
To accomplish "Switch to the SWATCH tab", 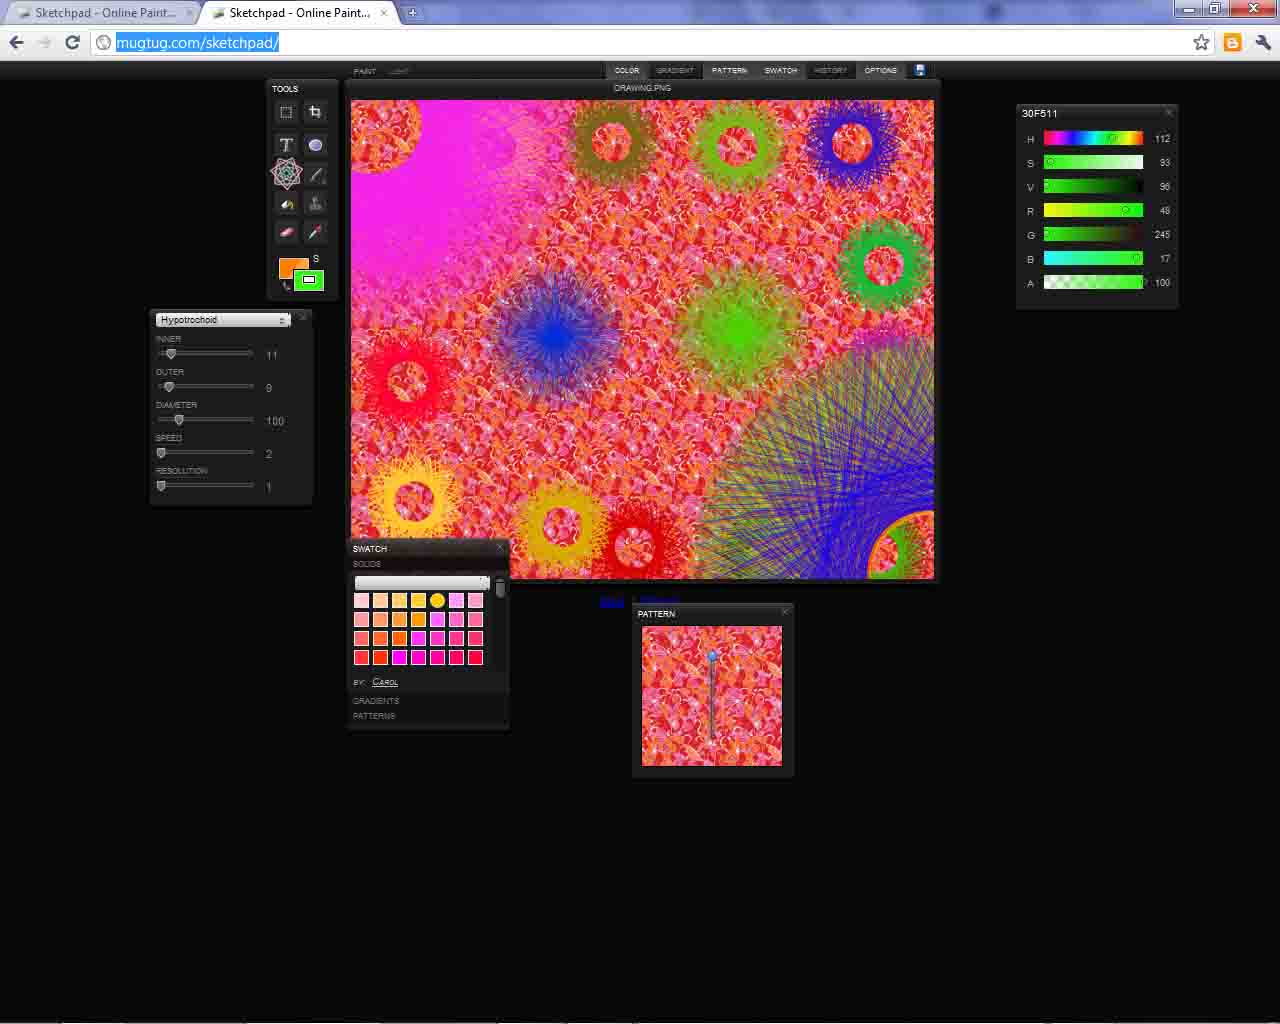I will pos(780,70).
